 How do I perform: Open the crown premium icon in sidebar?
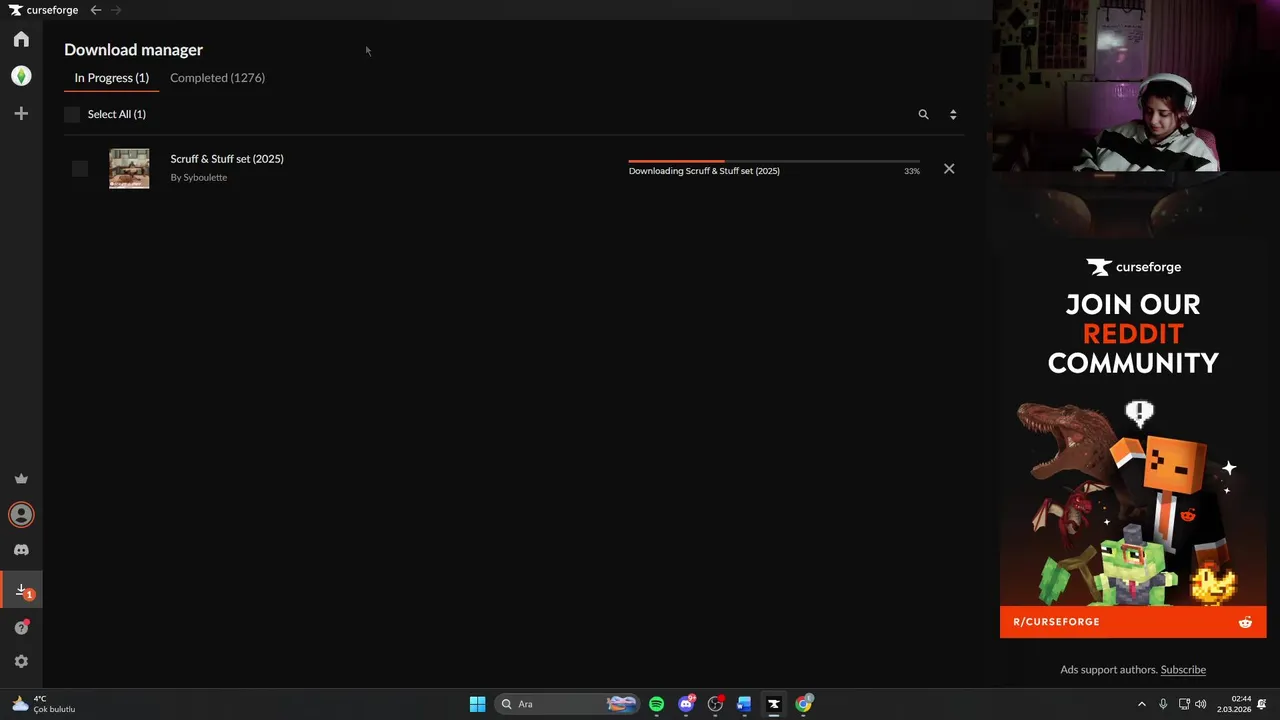click(x=21, y=479)
